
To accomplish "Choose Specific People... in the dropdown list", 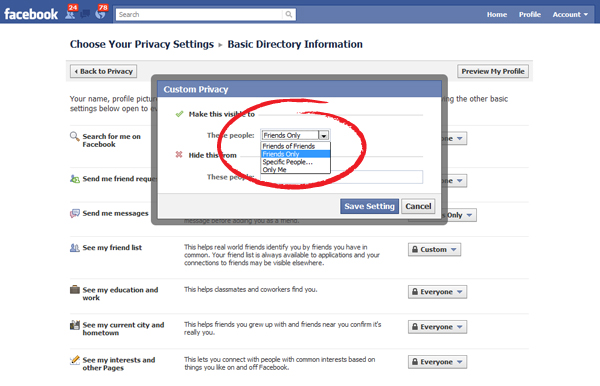I will pos(295,162).
